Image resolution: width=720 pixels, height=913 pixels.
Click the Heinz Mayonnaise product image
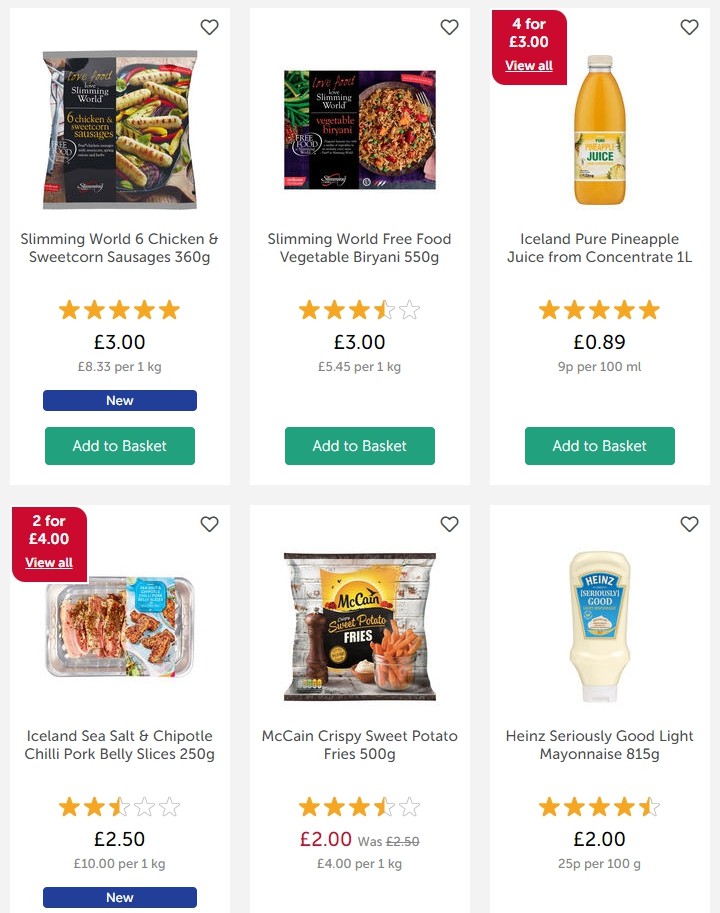pos(599,626)
